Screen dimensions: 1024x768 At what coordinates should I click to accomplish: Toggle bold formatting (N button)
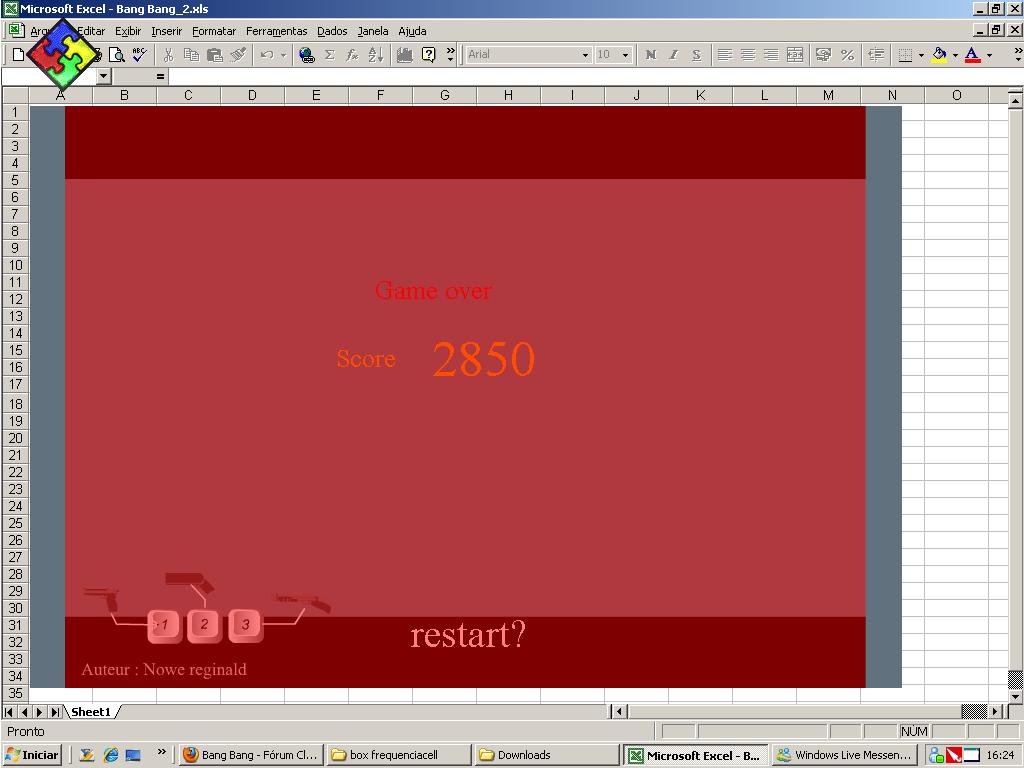(x=651, y=55)
